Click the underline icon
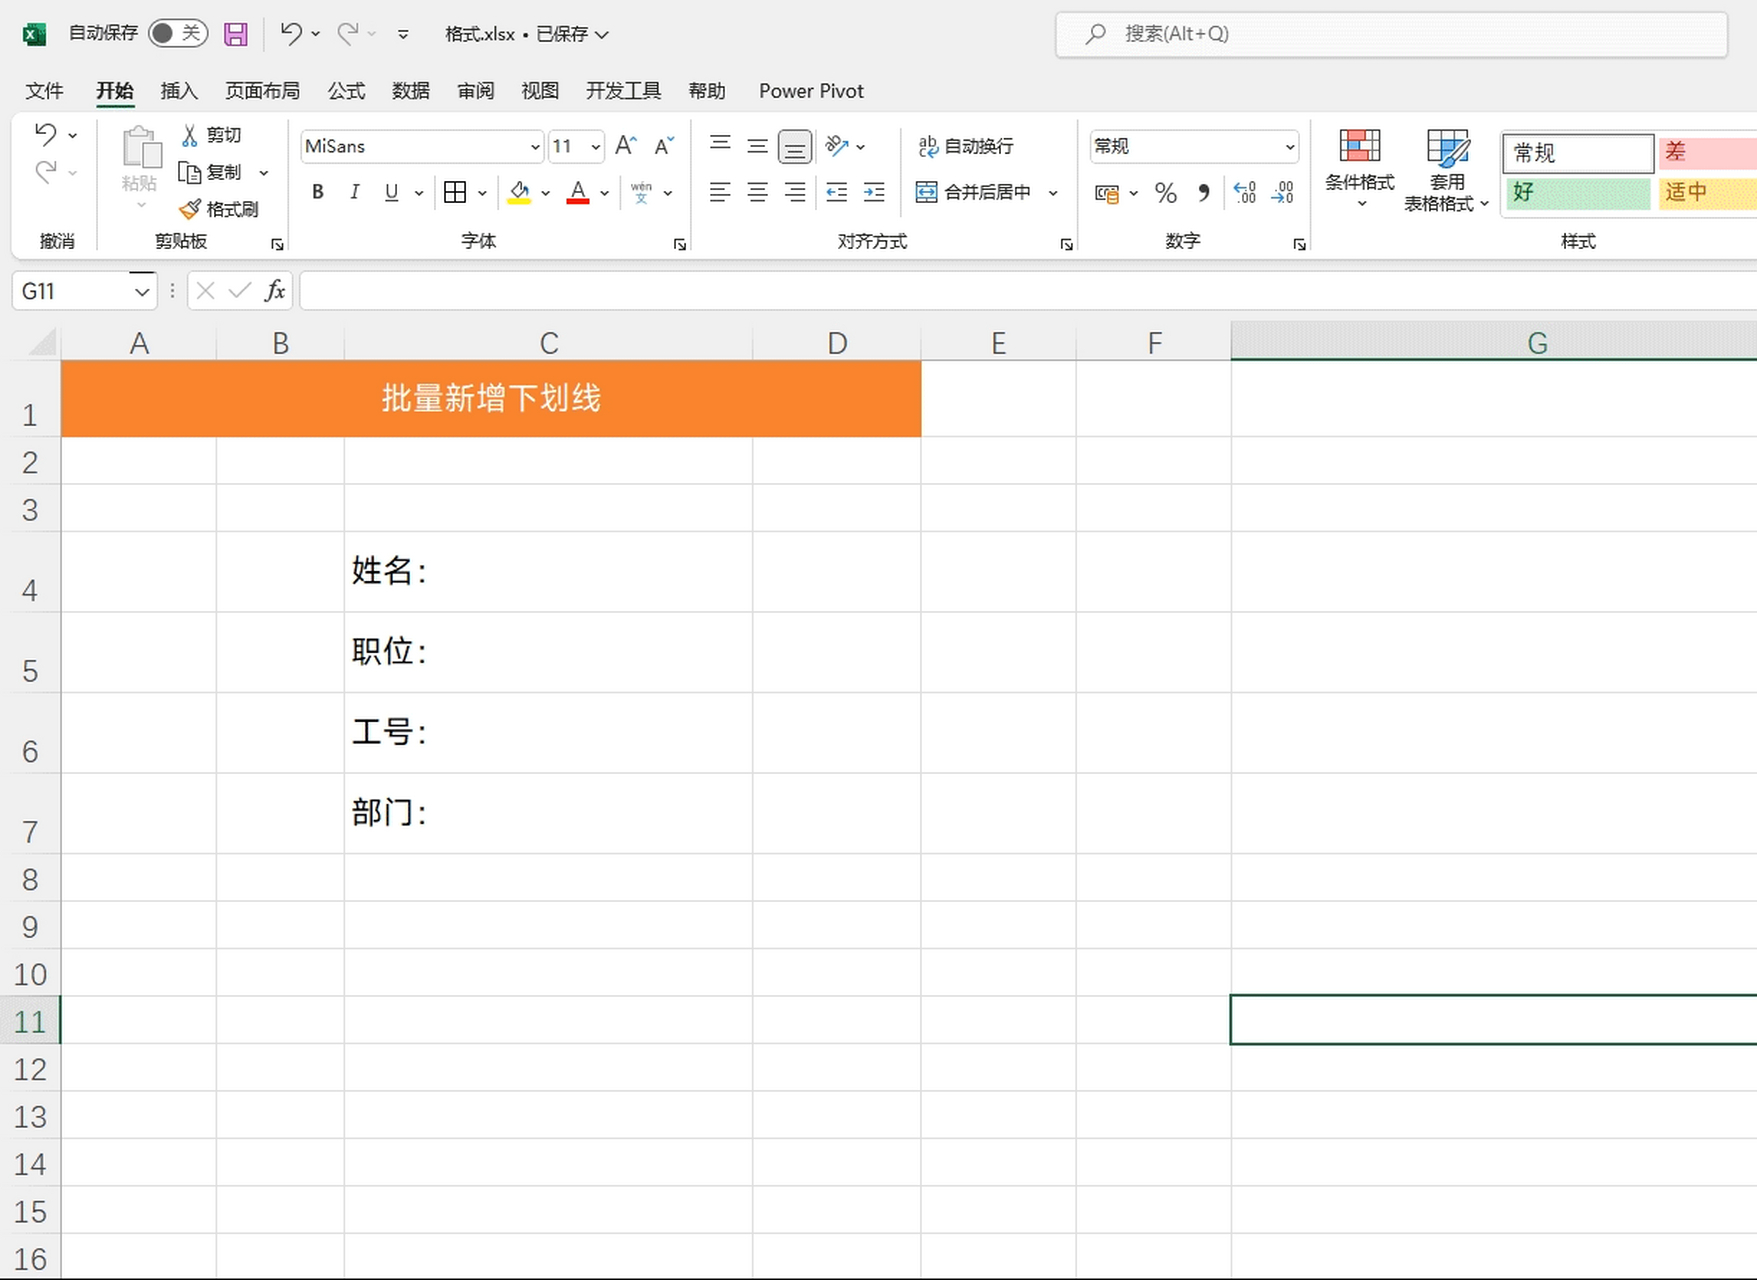This screenshot has height=1280, width=1757. (x=391, y=192)
